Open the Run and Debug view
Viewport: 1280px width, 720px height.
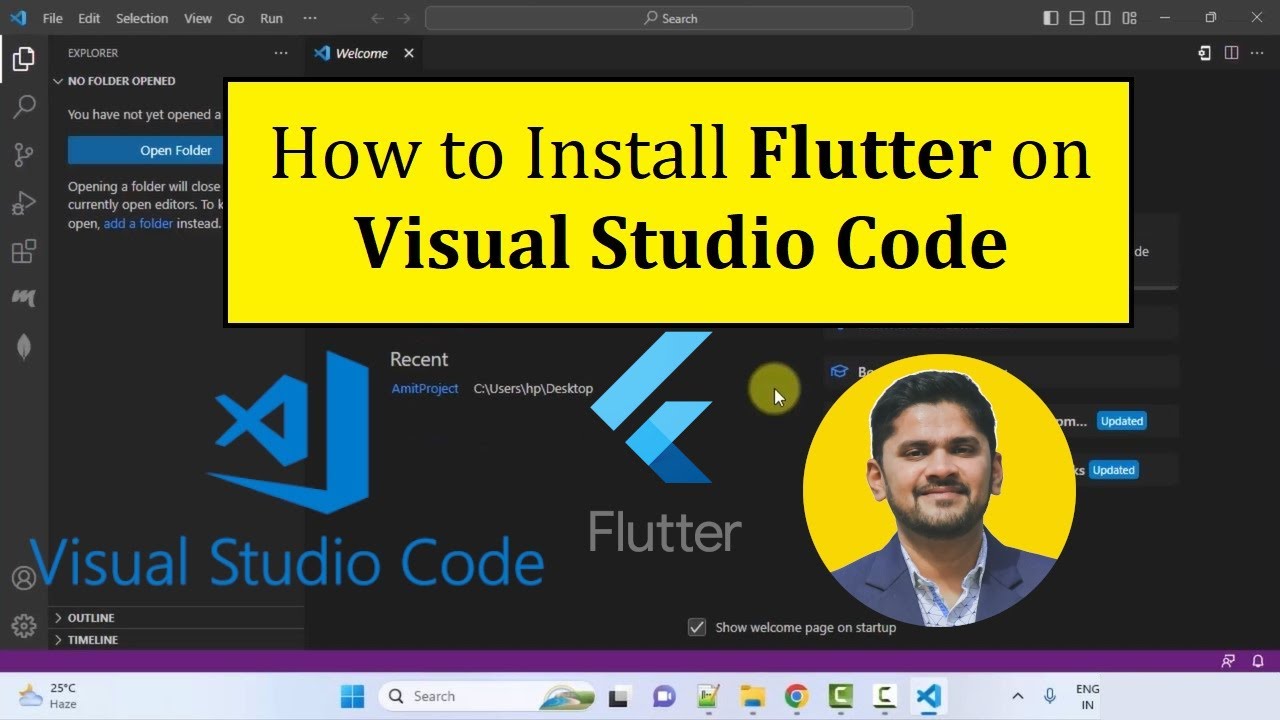tap(24, 203)
